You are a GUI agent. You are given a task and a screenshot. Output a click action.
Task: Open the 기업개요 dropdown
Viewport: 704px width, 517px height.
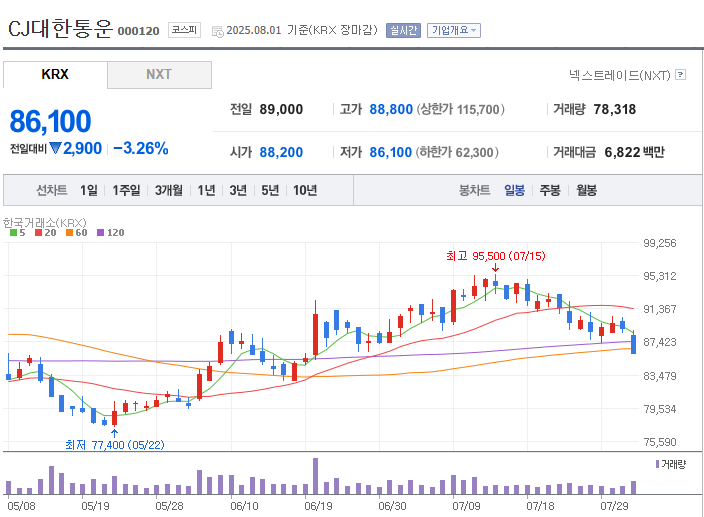(x=454, y=31)
